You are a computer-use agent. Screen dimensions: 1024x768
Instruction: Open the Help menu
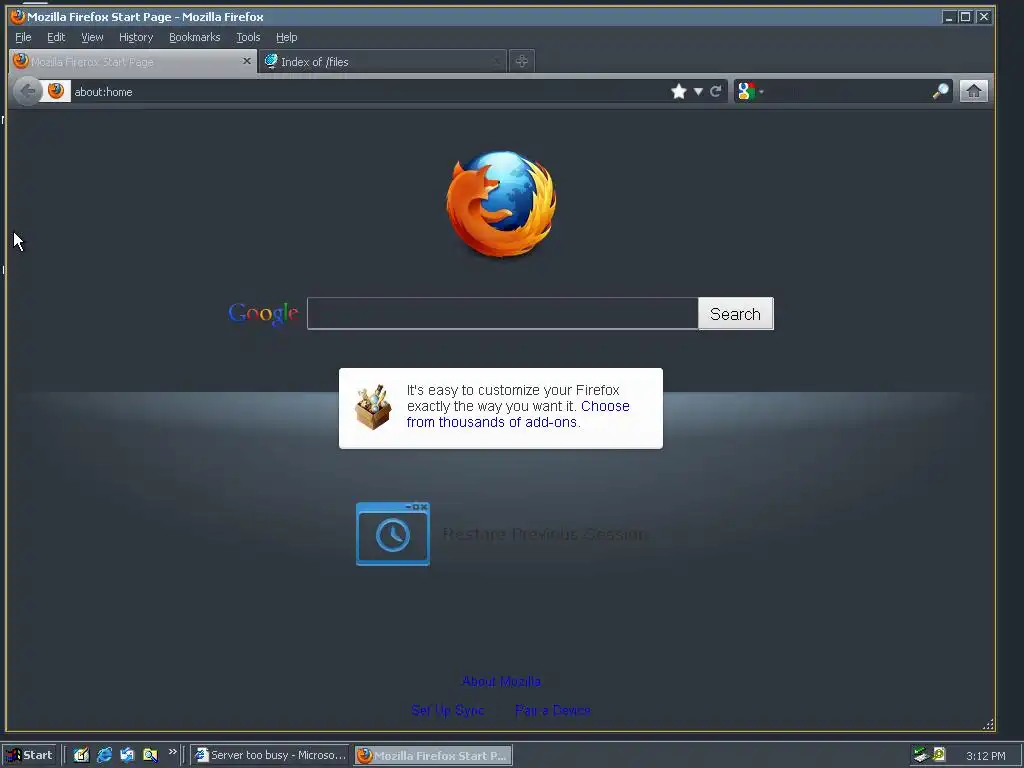click(x=286, y=37)
